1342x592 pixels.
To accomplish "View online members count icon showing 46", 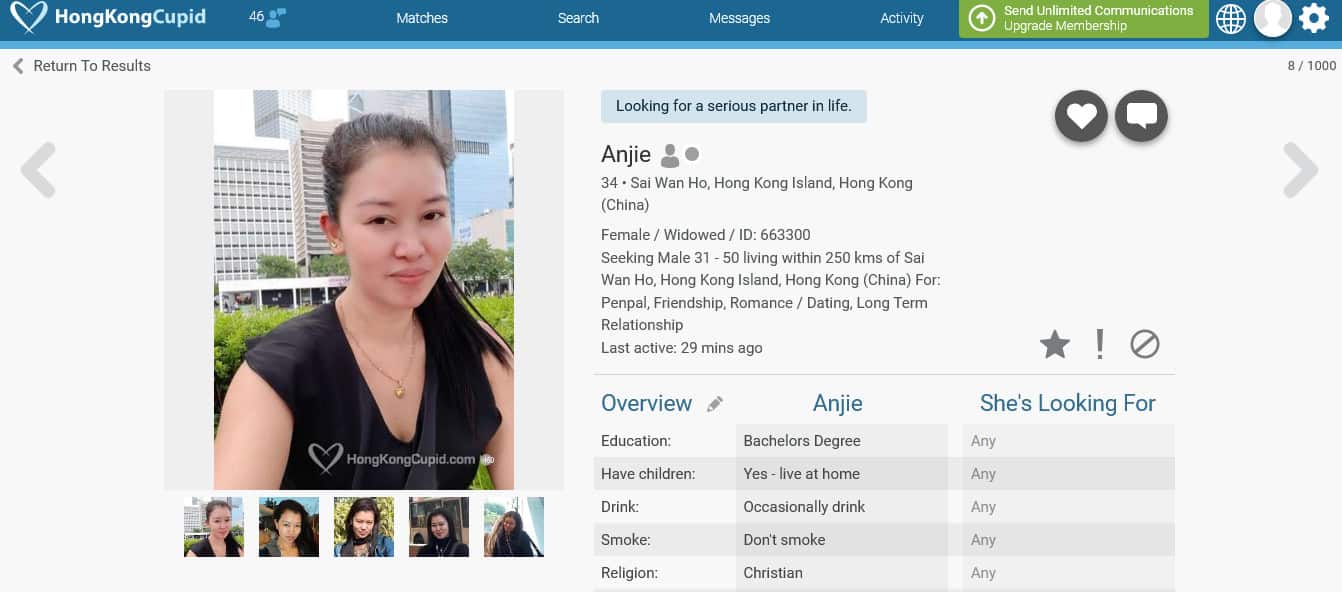I will coord(267,17).
